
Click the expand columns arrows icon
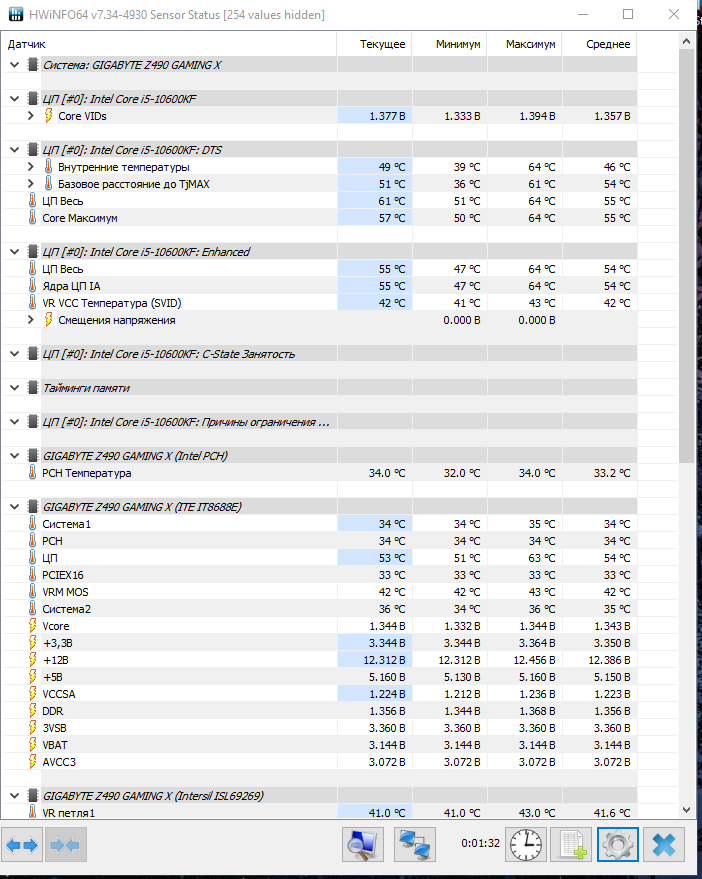click(x=22, y=845)
